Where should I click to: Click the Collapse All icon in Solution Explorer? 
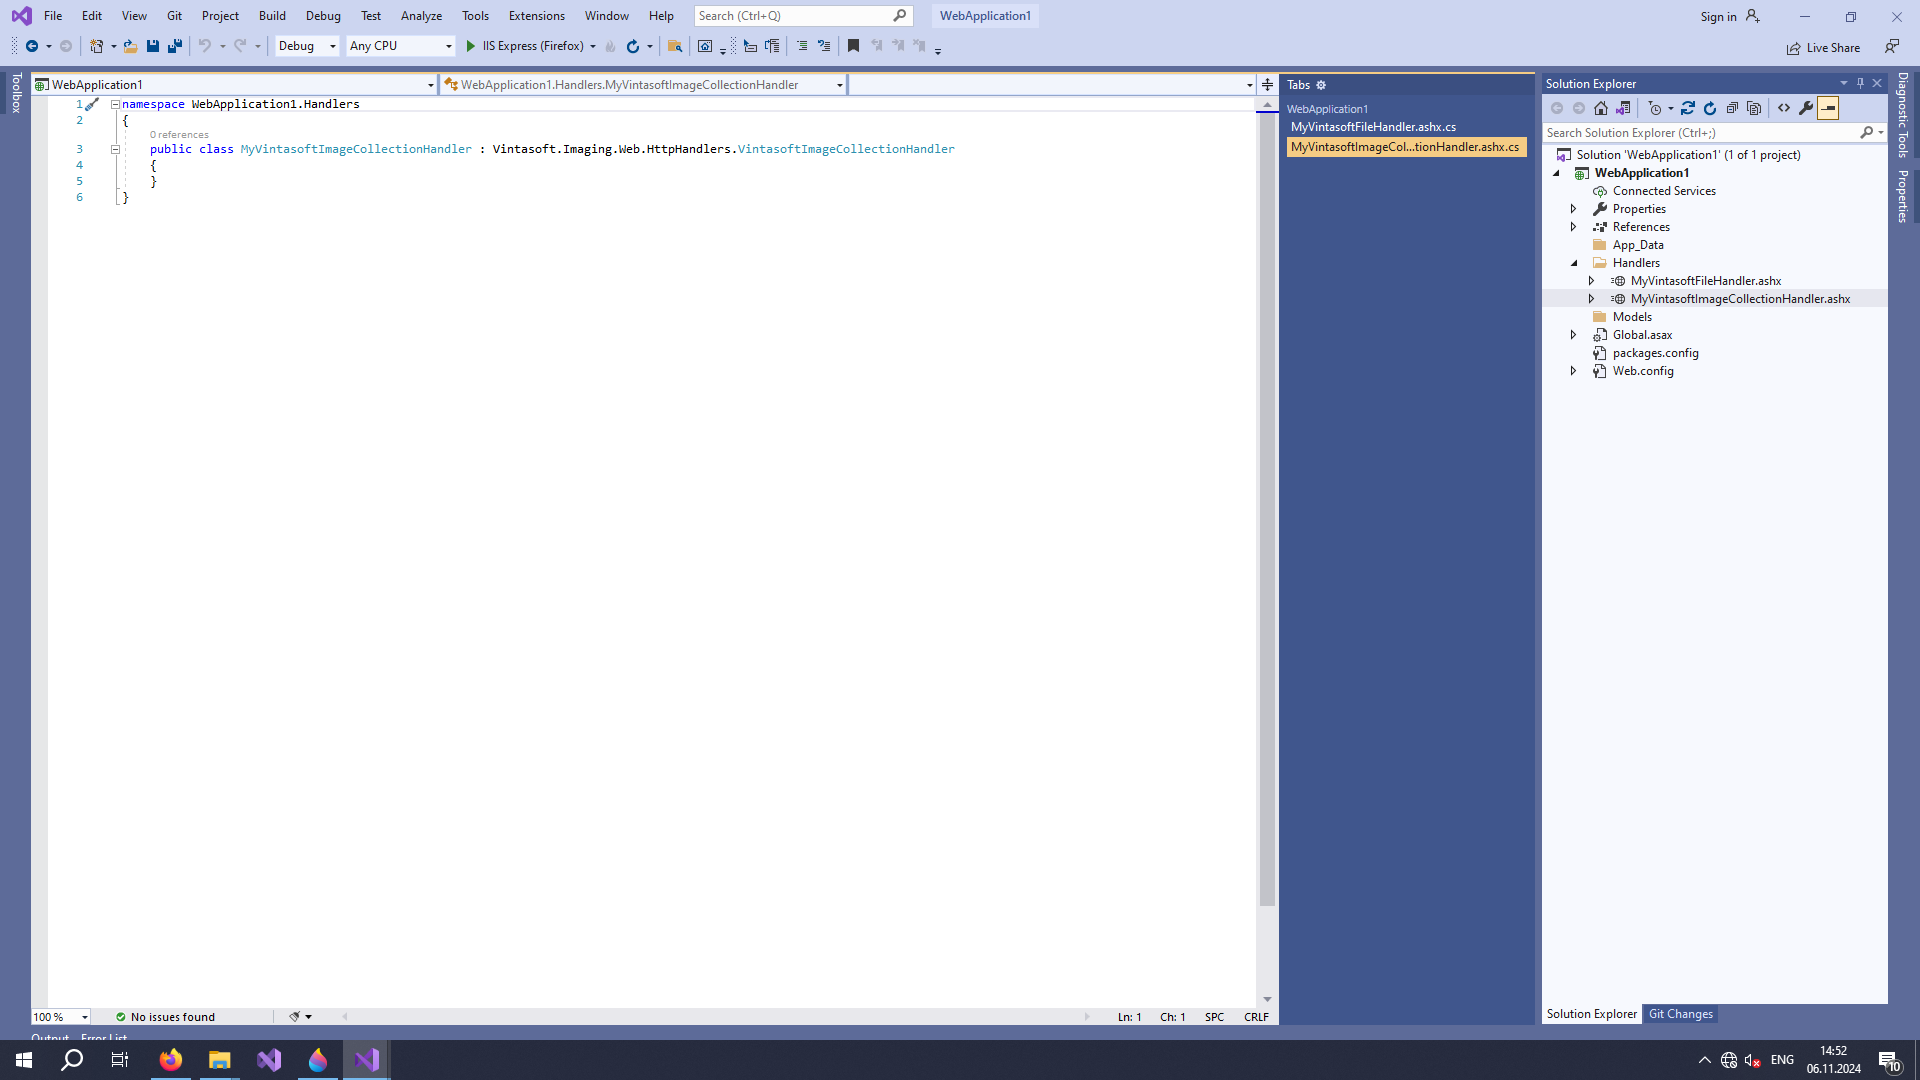[1733, 108]
